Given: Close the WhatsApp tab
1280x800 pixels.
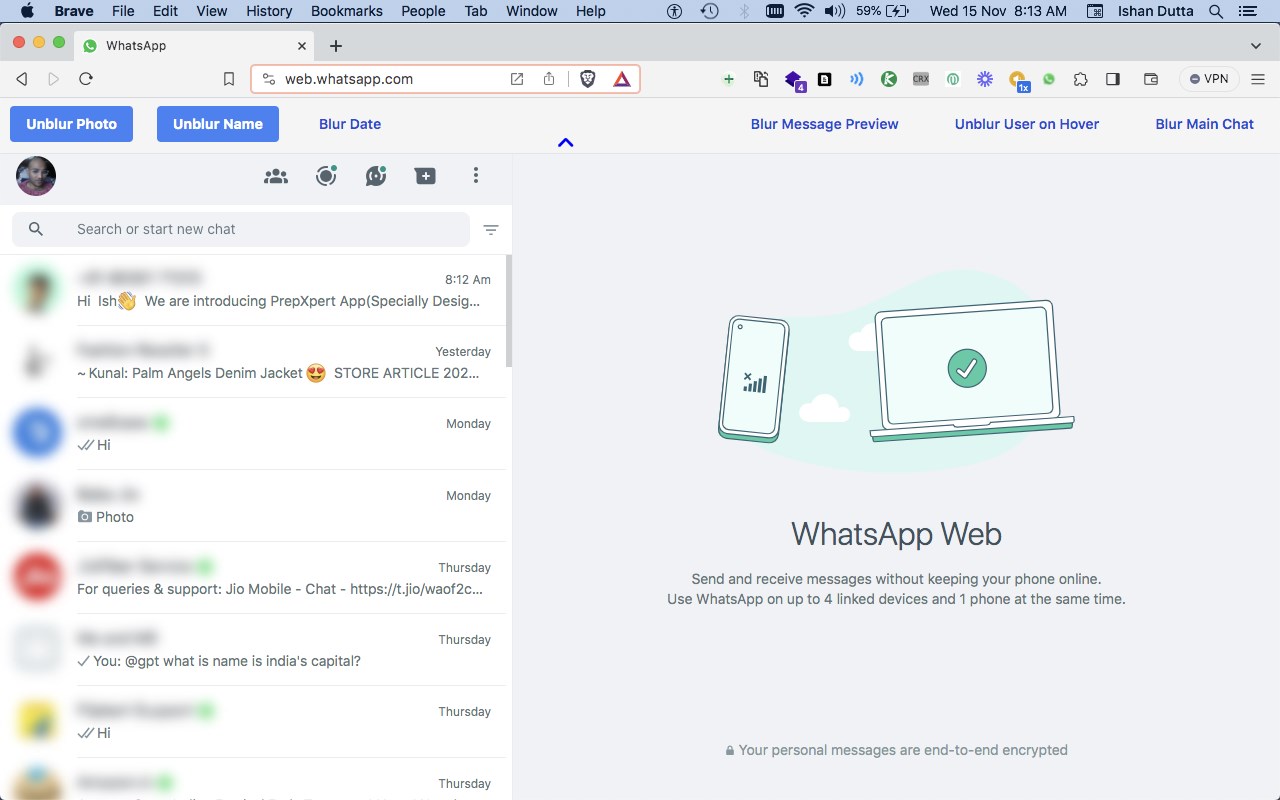Looking at the screenshot, I should pyautogui.click(x=303, y=46).
